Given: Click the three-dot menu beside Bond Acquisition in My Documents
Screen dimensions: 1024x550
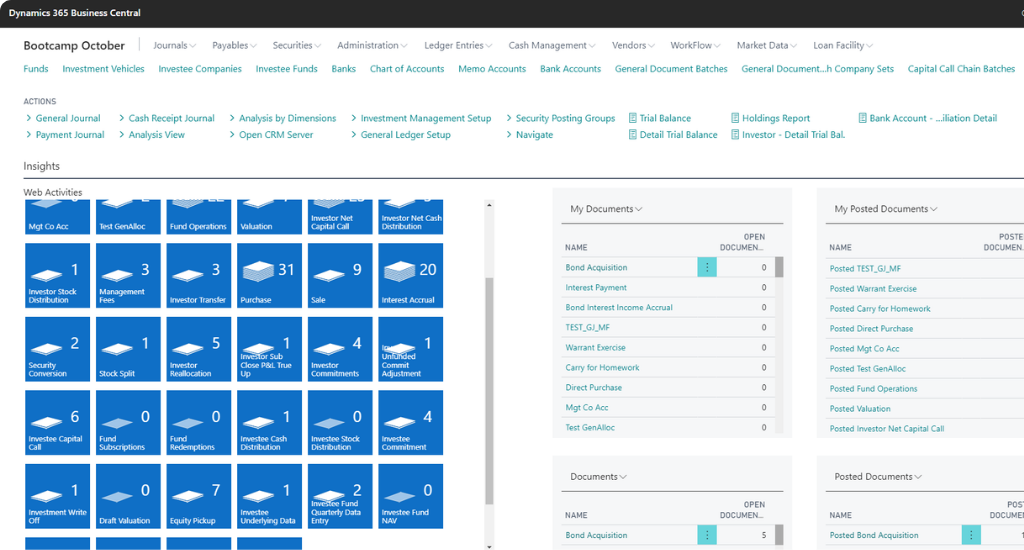Looking at the screenshot, I should (x=707, y=267).
